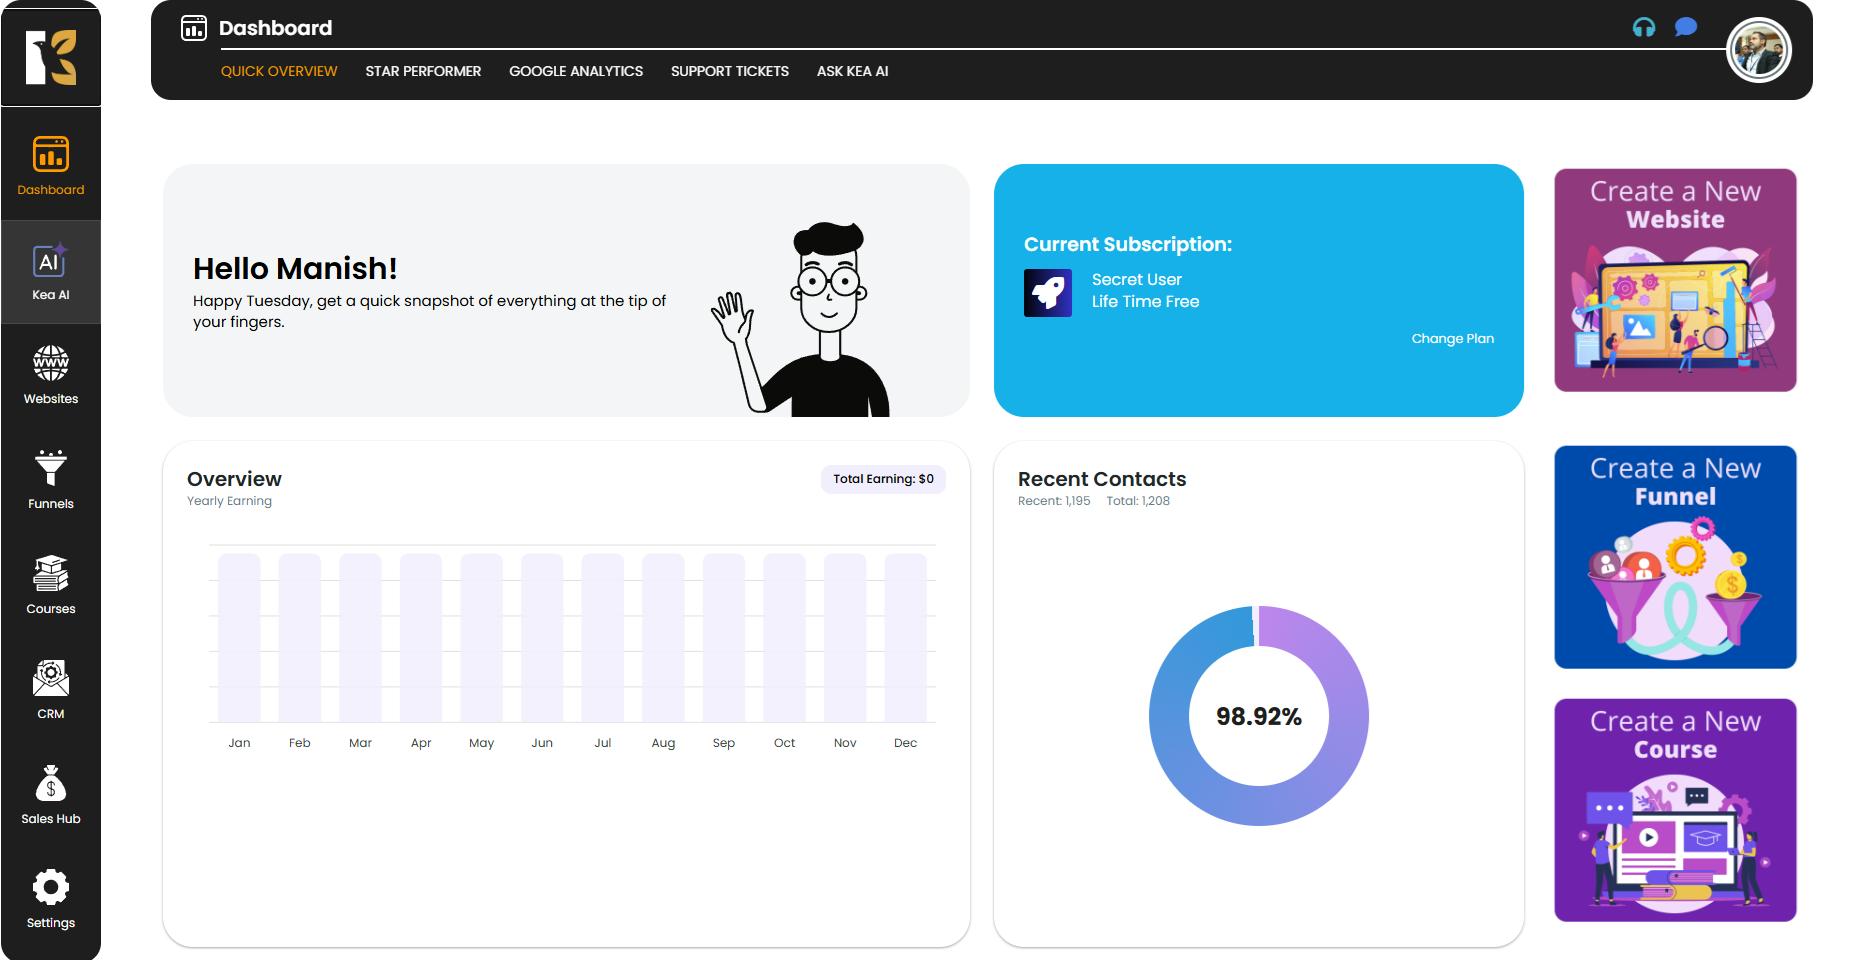The image size is (1858, 972).
Task: Open the chat bubble icon
Action: pyautogui.click(x=1686, y=27)
